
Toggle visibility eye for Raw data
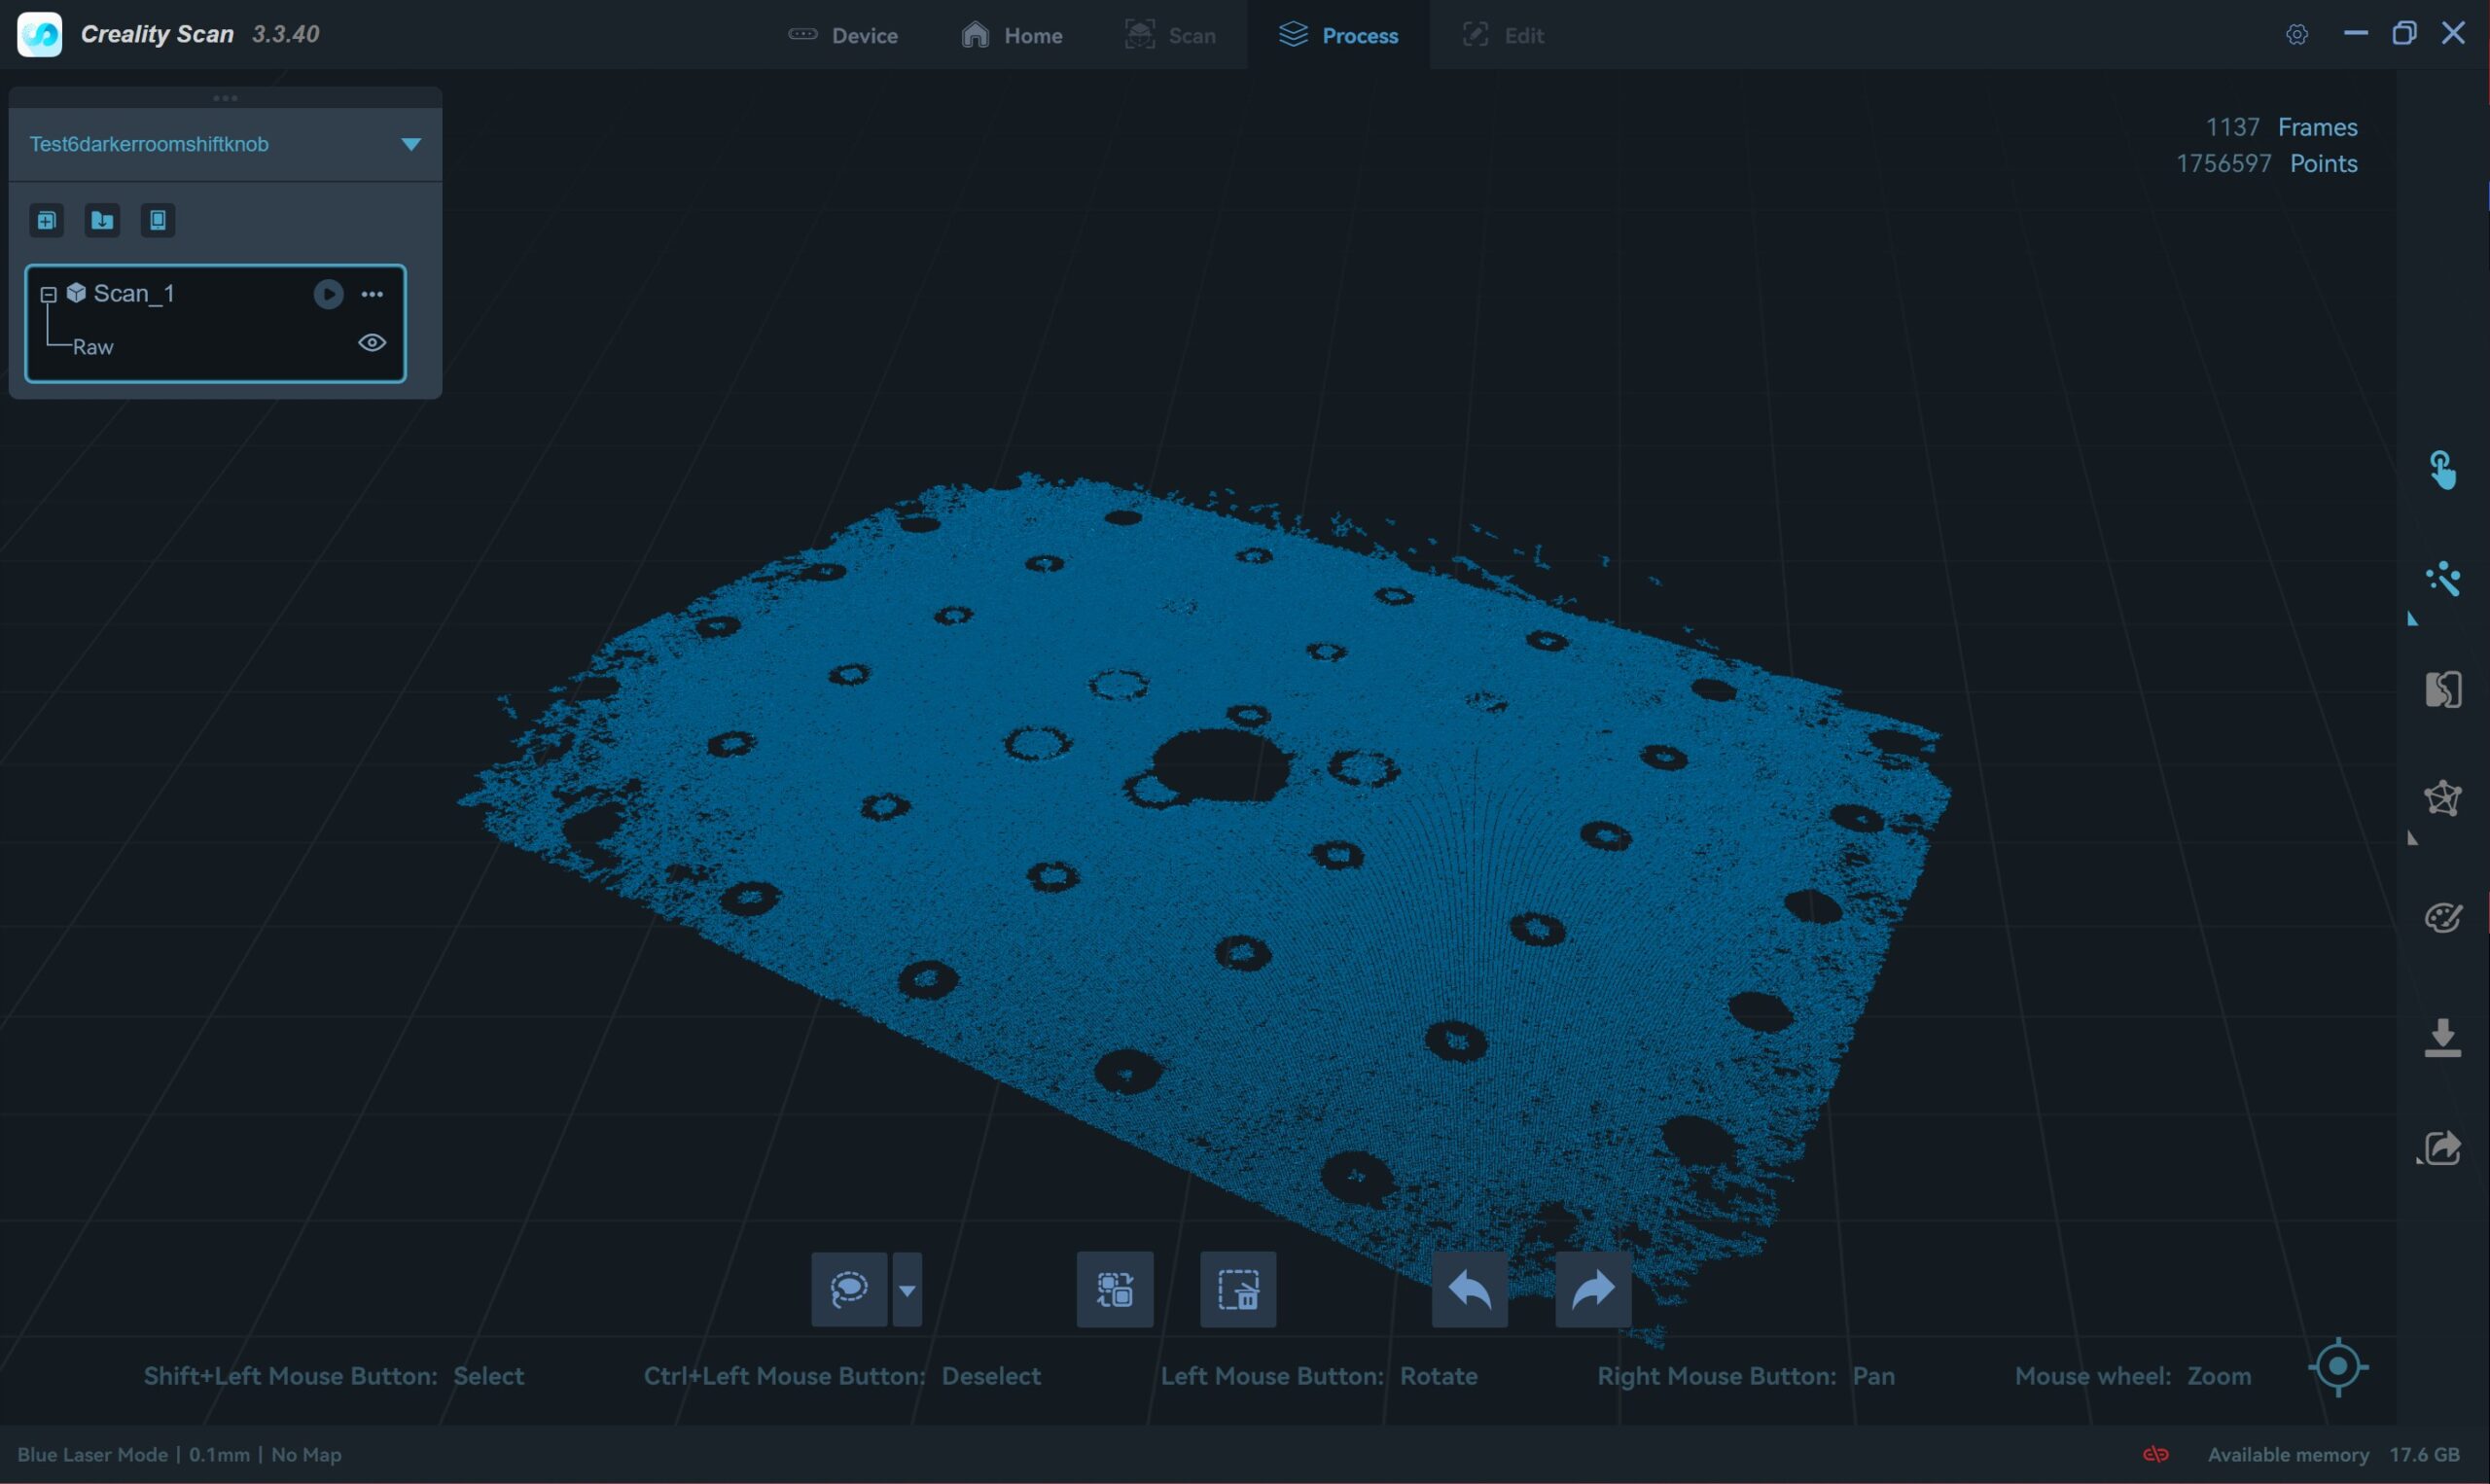point(372,343)
